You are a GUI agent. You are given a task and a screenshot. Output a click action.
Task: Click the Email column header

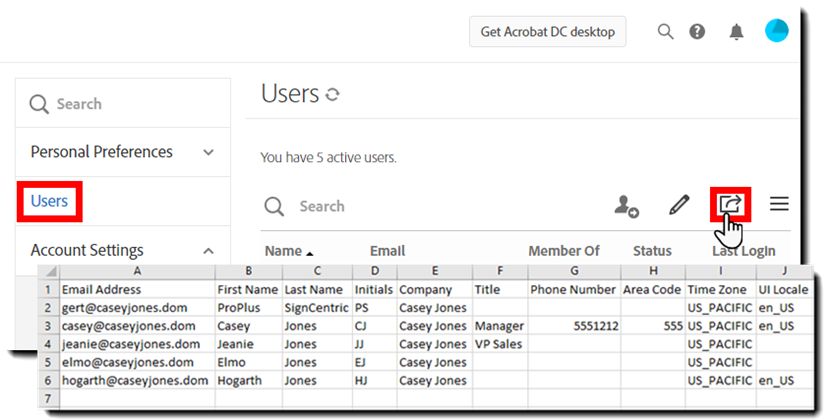click(x=387, y=251)
